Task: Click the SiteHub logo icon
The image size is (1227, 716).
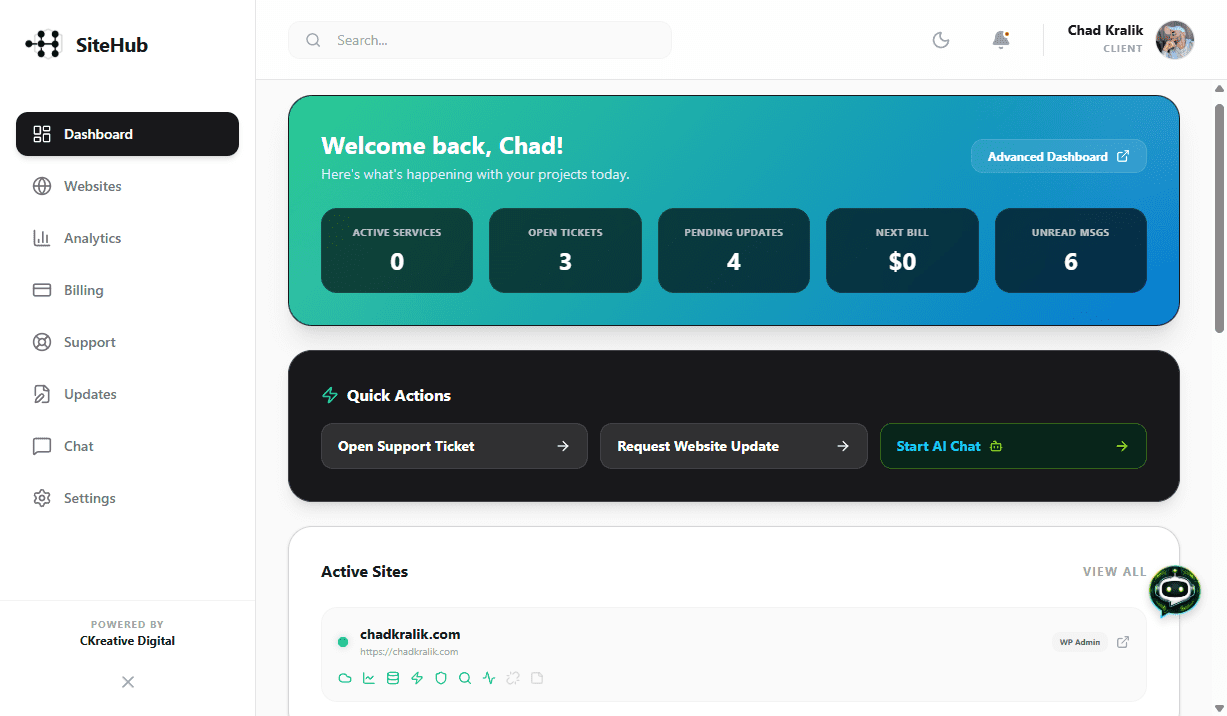Action: click(x=43, y=44)
